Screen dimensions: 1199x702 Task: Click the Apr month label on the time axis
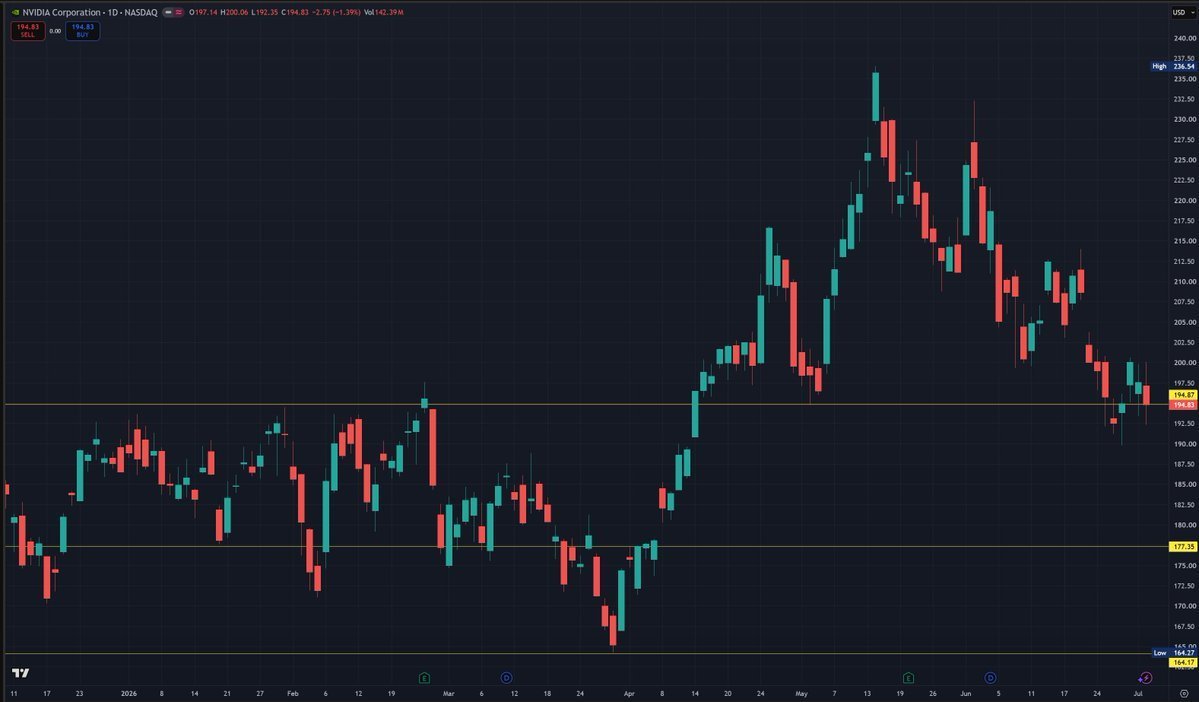(629, 694)
